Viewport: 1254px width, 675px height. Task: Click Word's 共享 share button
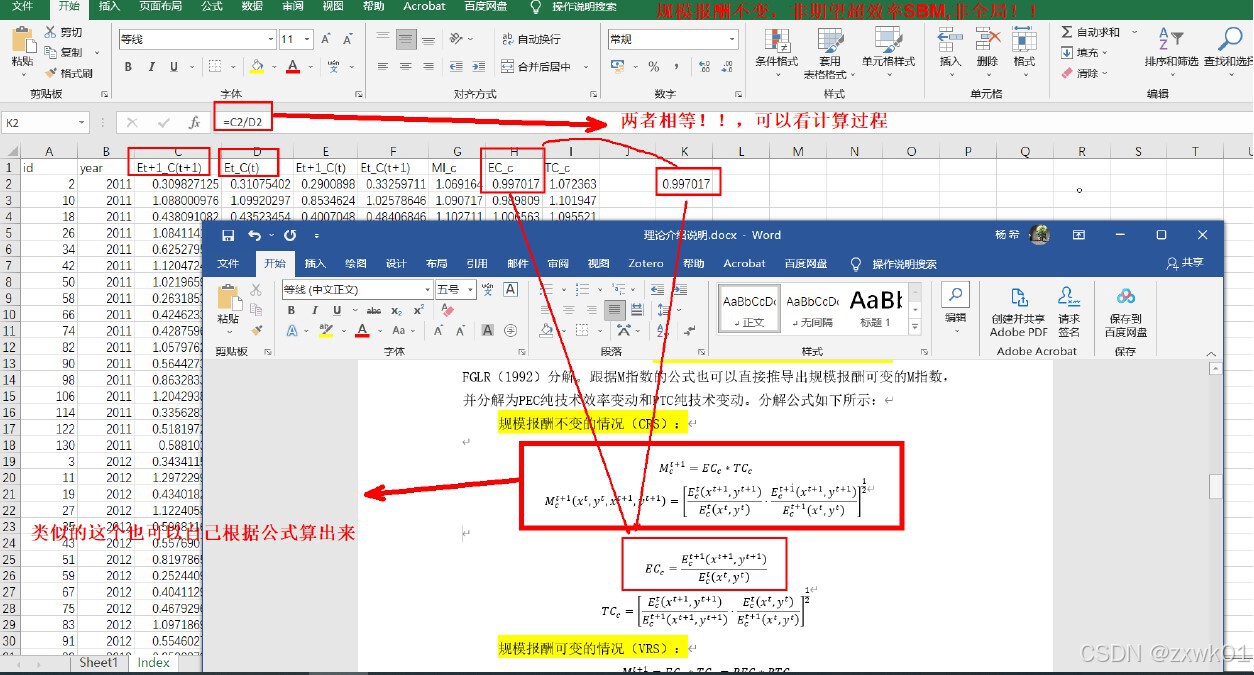click(x=1185, y=263)
